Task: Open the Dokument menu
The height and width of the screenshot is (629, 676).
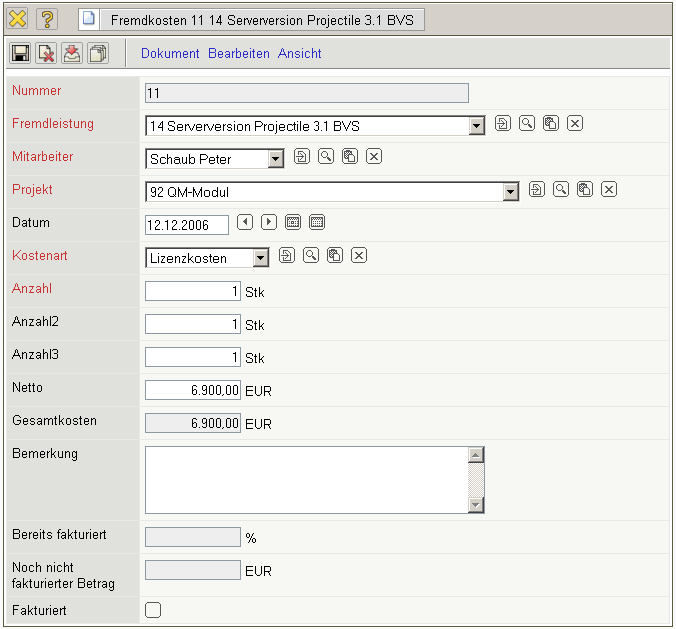Action: [170, 54]
